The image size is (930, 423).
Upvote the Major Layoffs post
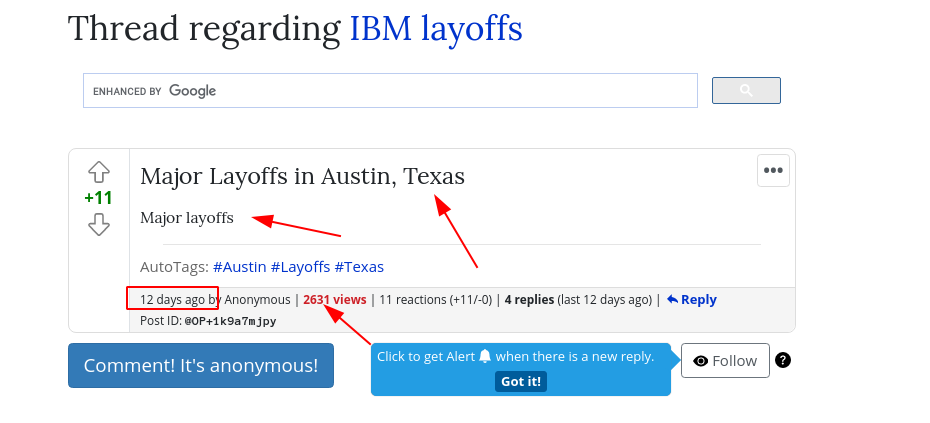98,172
